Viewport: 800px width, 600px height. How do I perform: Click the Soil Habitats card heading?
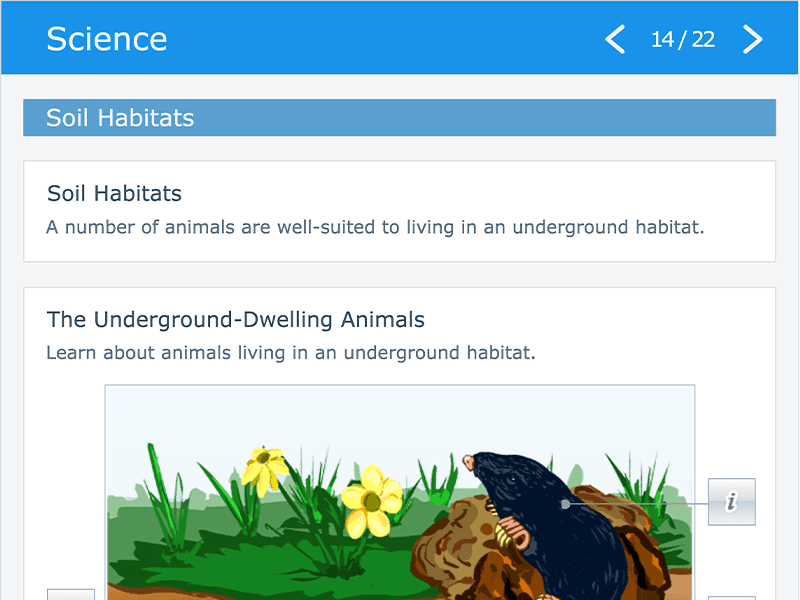tap(114, 193)
